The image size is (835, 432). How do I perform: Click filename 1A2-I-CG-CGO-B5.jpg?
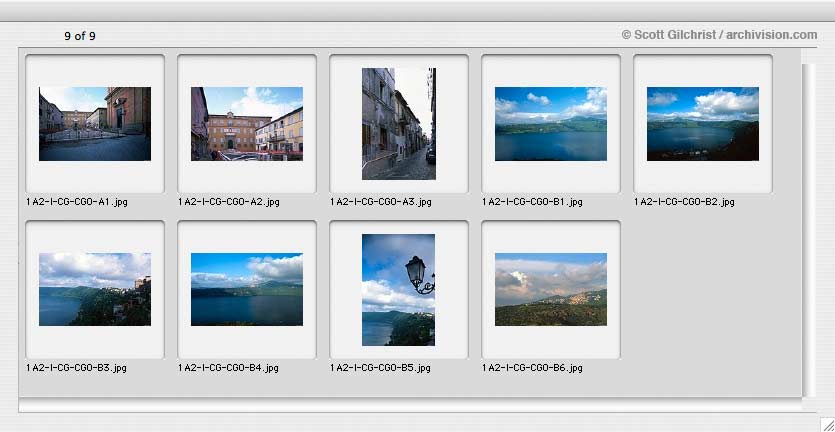click(x=381, y=368)
